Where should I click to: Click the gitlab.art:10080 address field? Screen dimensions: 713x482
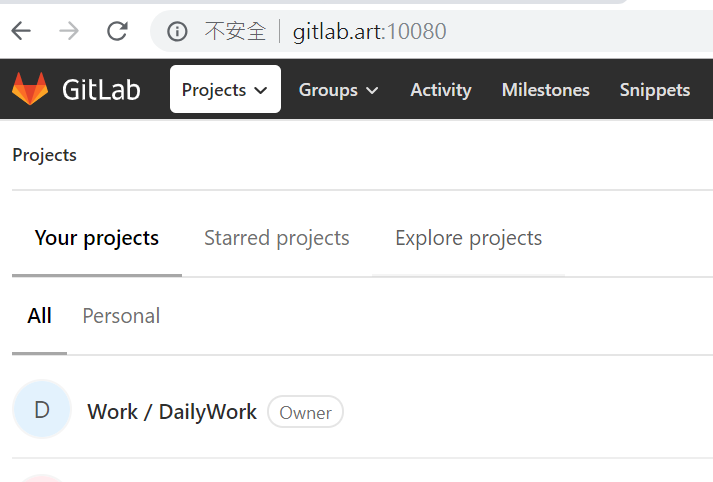369,31
